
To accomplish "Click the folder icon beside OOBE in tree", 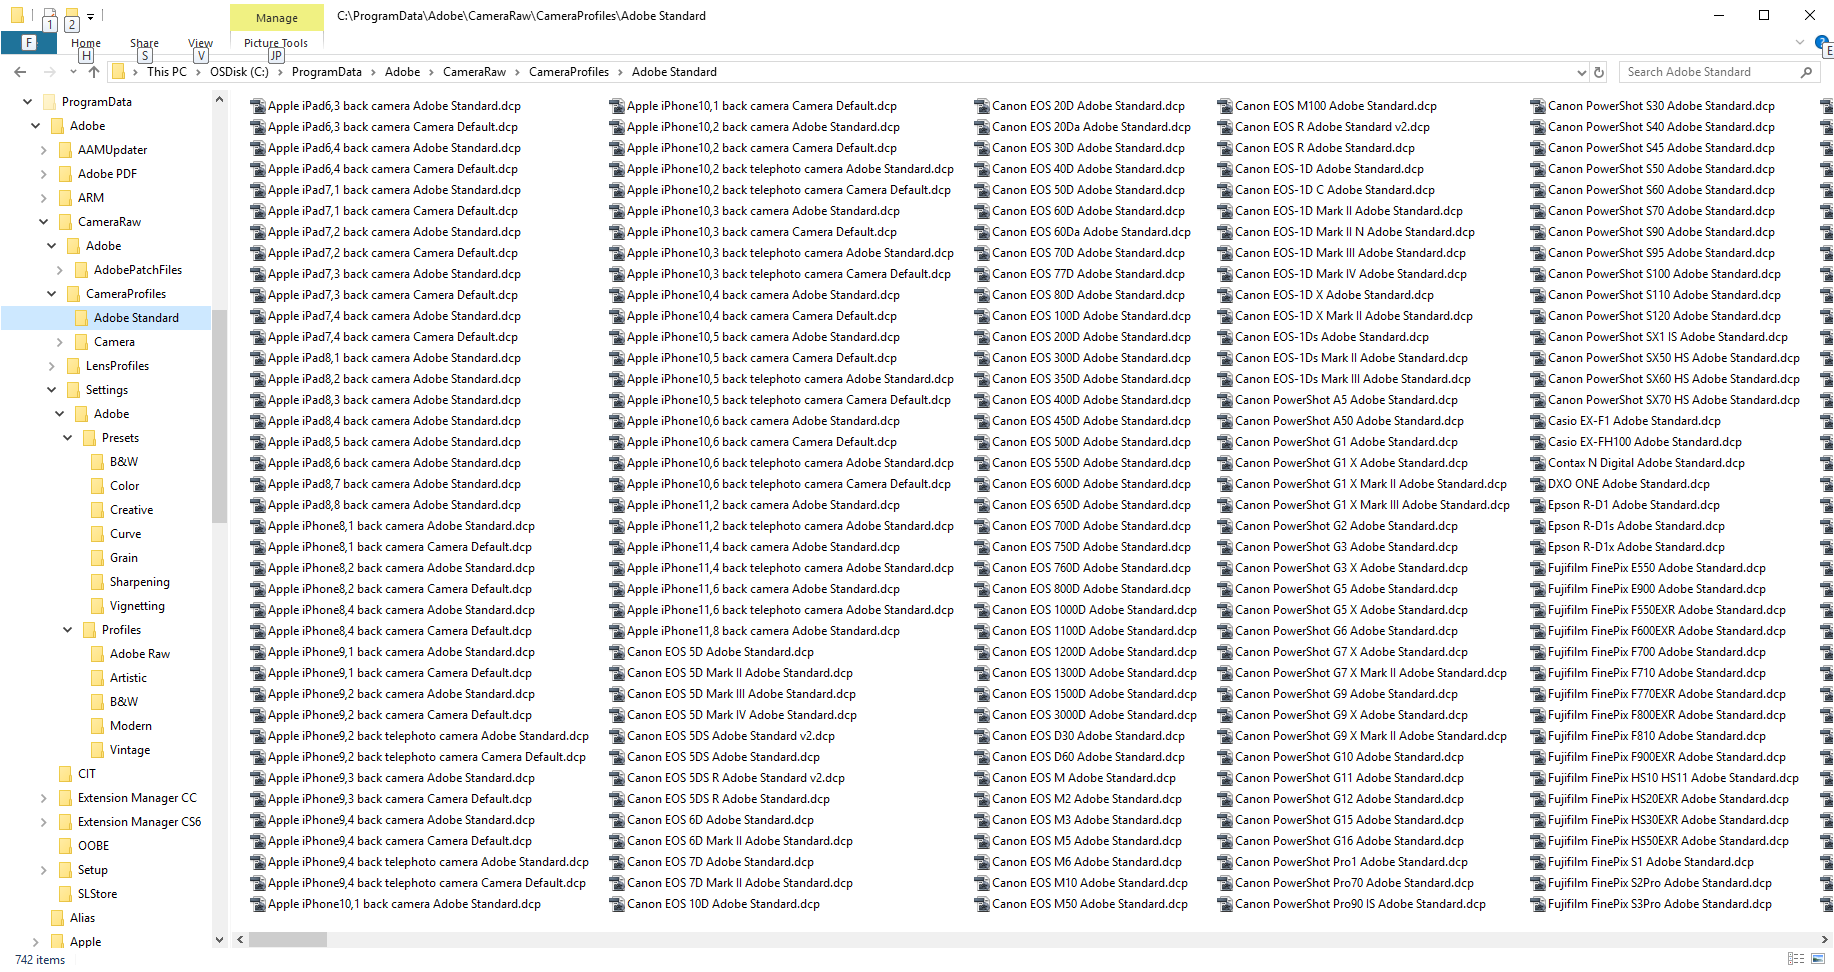I will click(x=66, y=846).
